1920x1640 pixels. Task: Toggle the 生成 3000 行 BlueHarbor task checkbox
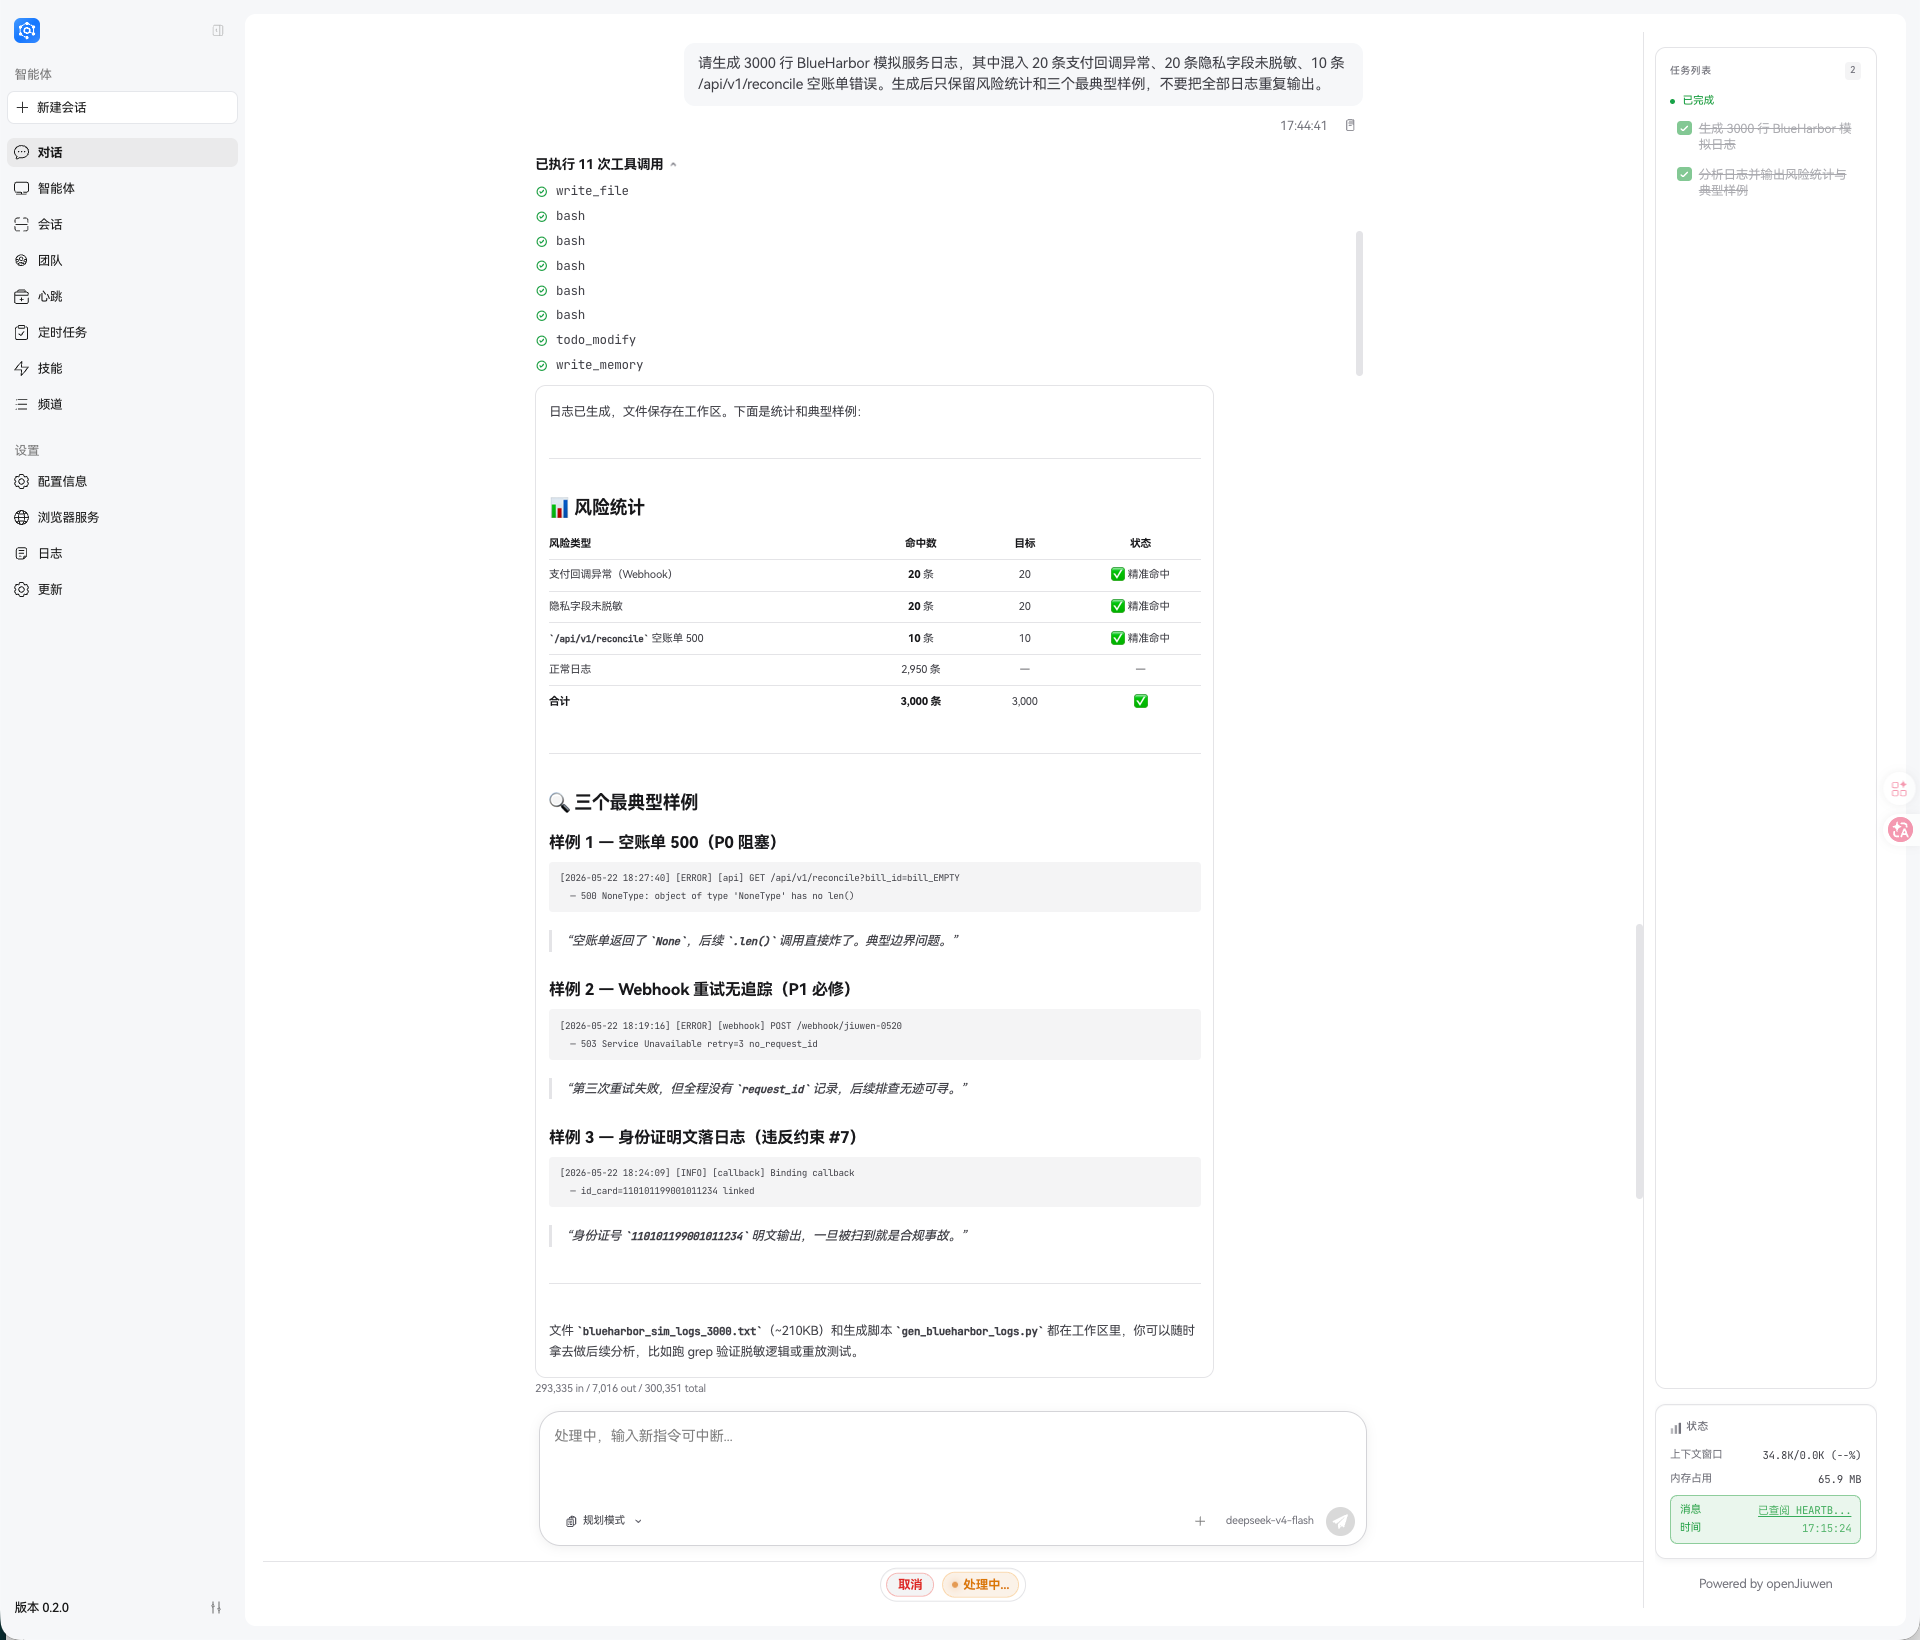(x=1684, y=128)
